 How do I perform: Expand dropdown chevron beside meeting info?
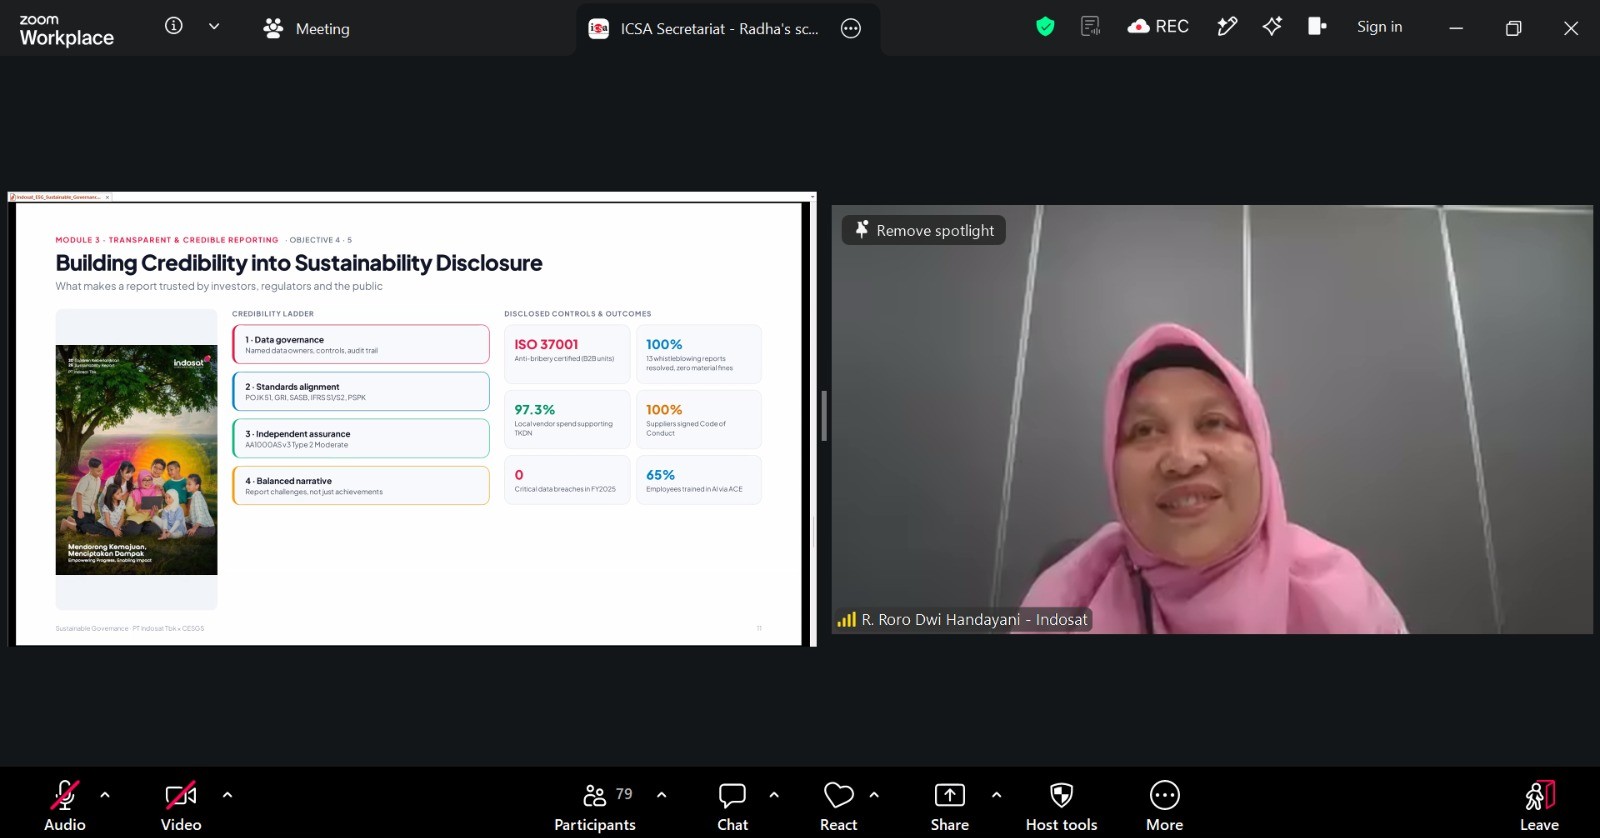pos(214,26)
